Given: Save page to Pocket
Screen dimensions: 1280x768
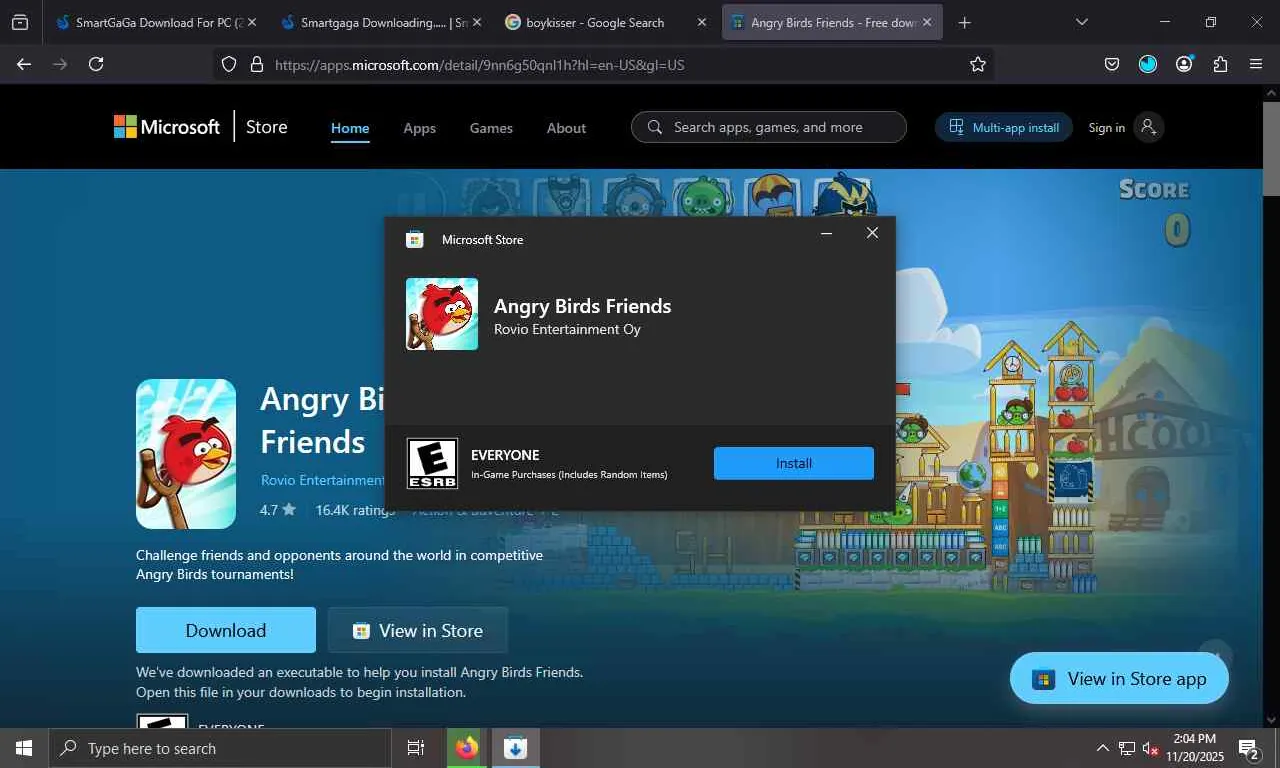Looking at the screenshot, I should [1112, 64].
